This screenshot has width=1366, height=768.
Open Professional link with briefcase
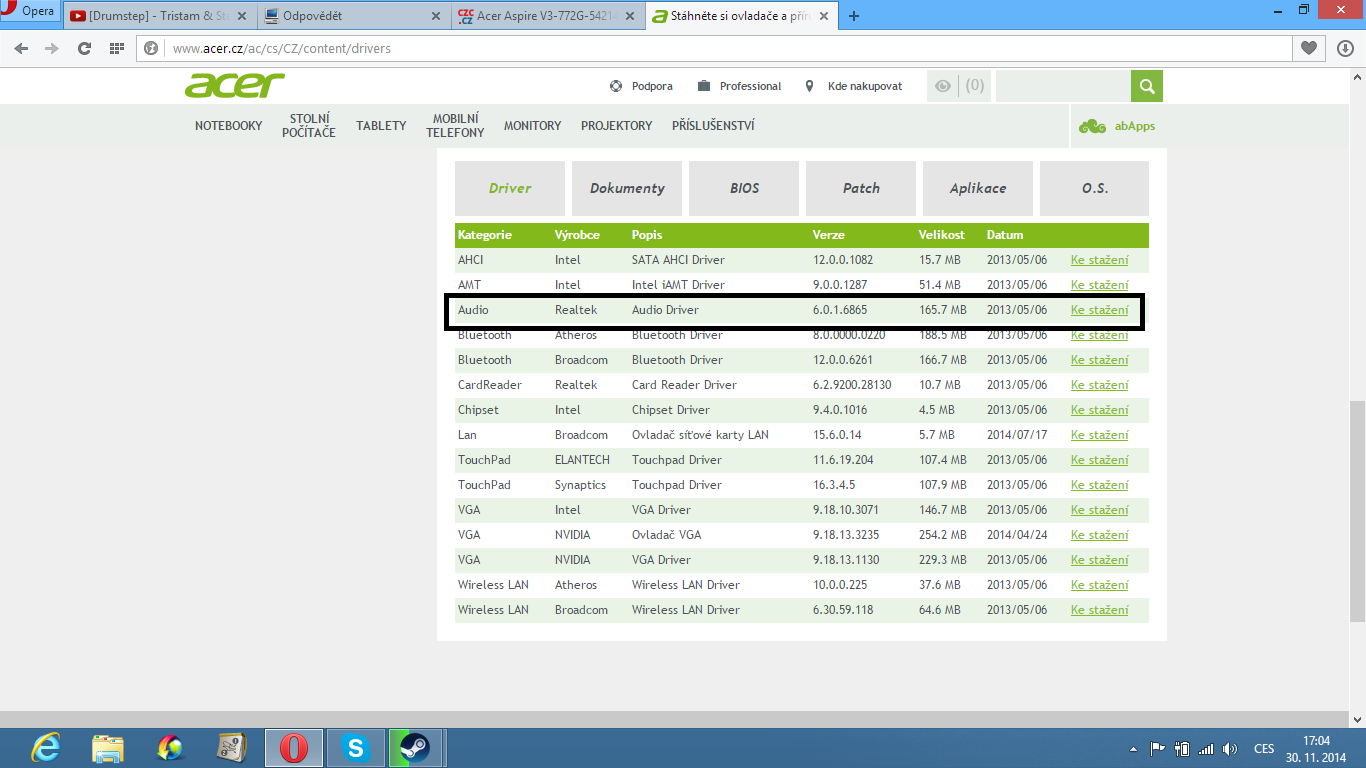(x=740, y=86)
